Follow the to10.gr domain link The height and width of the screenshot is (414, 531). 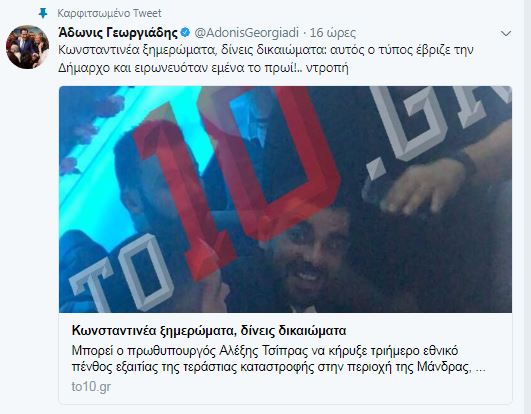[91, 387]
